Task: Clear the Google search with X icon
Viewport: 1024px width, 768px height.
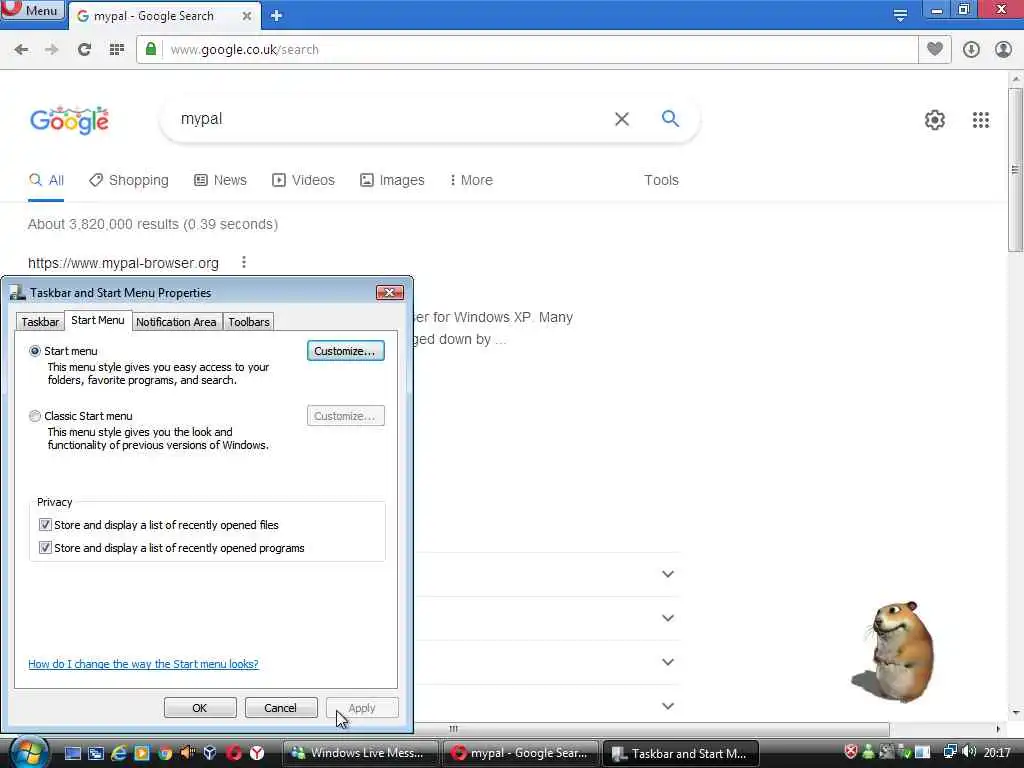Action: [x=622, y=119]
